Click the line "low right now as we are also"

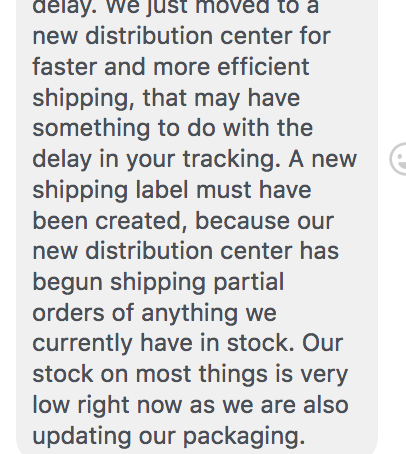190,405
